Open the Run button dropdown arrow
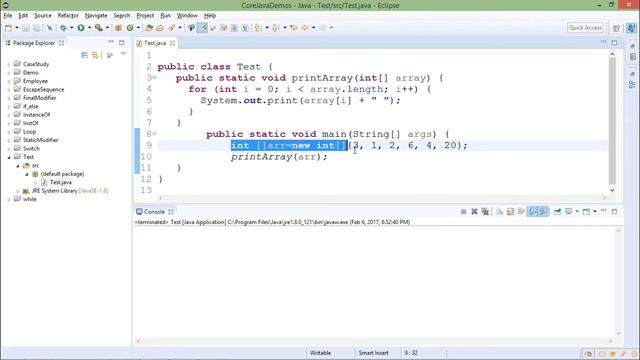 pyautogui.click(x=89, y=28)
